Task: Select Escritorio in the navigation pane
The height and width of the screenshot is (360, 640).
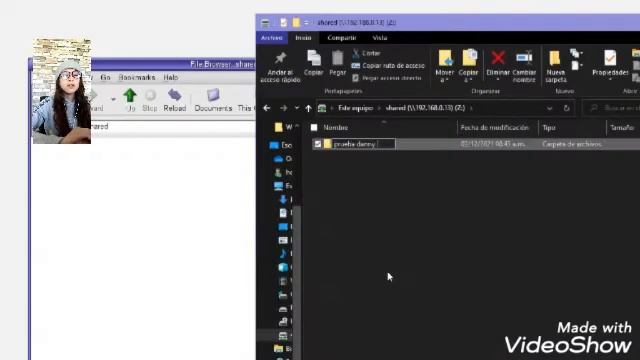Action: [281, 145]
